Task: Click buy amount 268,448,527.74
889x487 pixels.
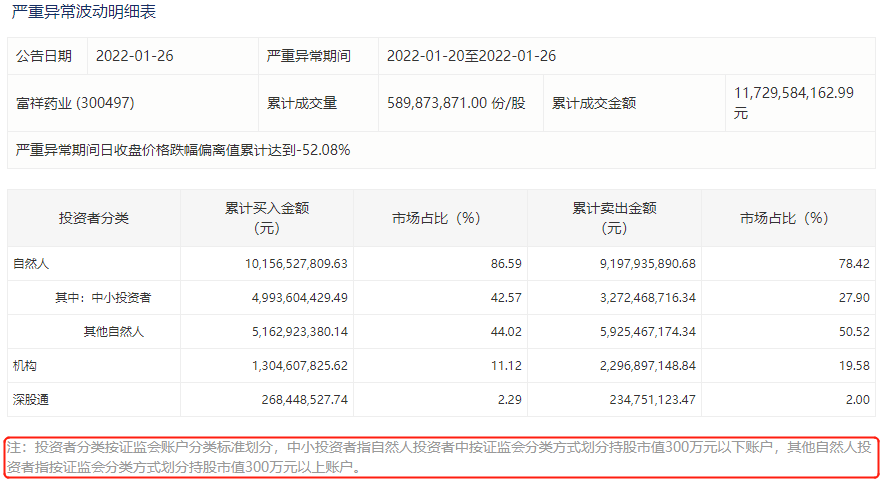Action: pos(304,400)
